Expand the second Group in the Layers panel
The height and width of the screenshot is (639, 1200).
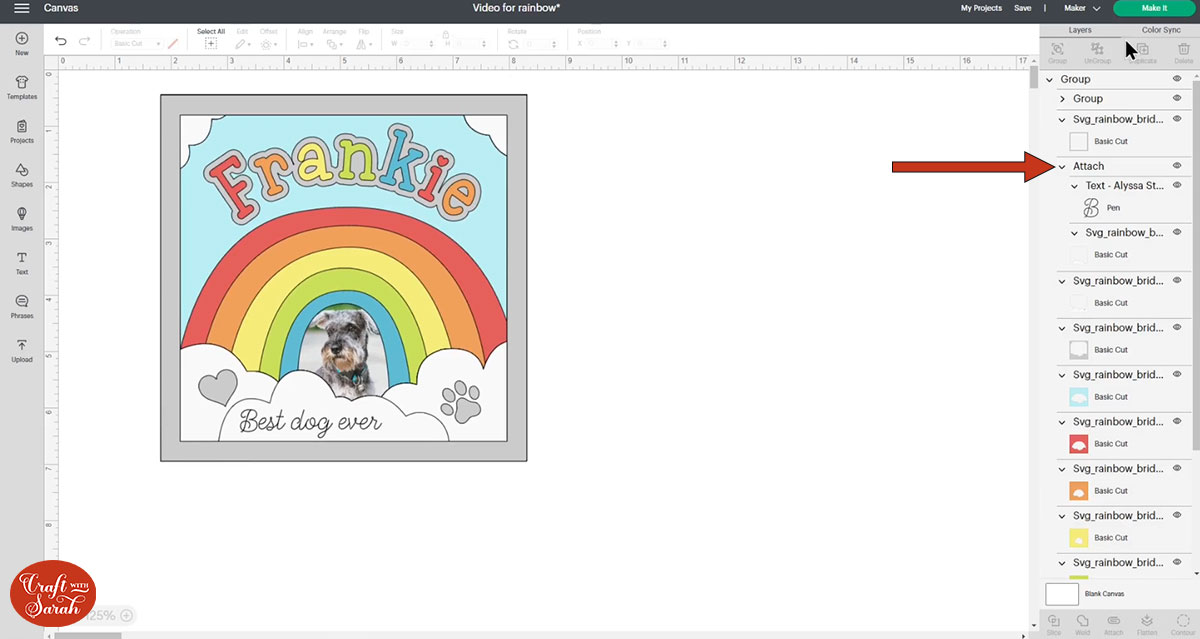[x=1063, y=98]
